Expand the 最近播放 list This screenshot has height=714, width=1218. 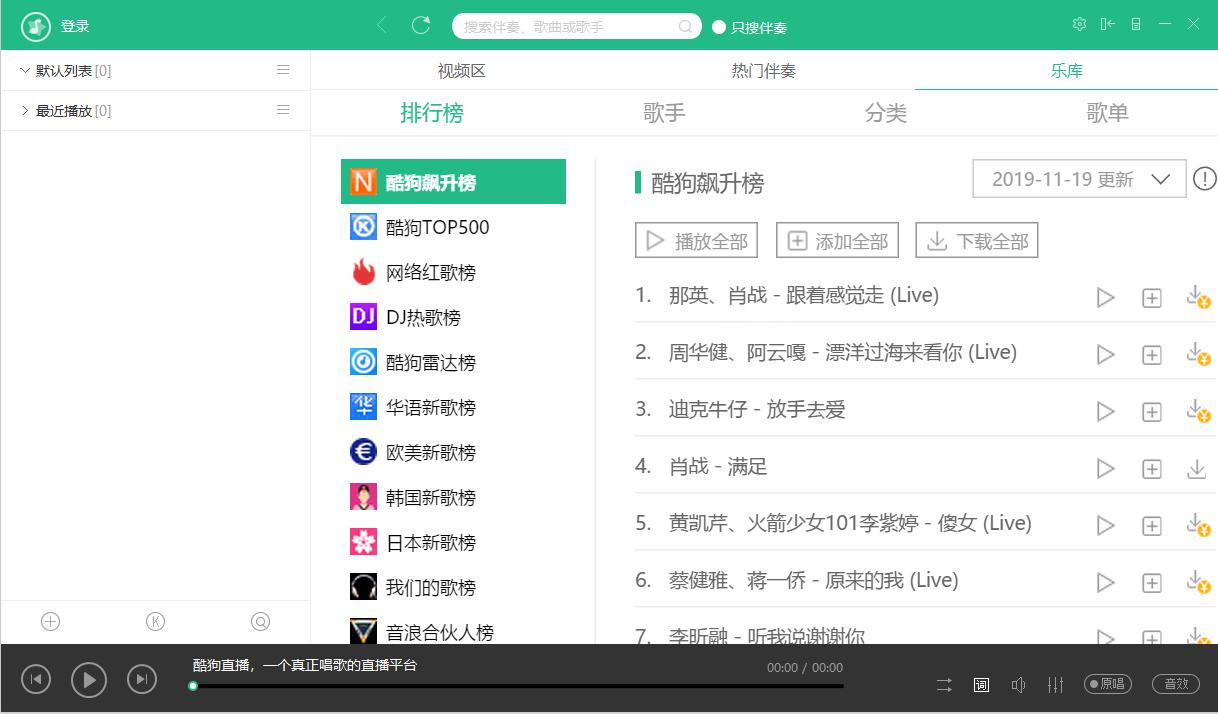(25, 110)
